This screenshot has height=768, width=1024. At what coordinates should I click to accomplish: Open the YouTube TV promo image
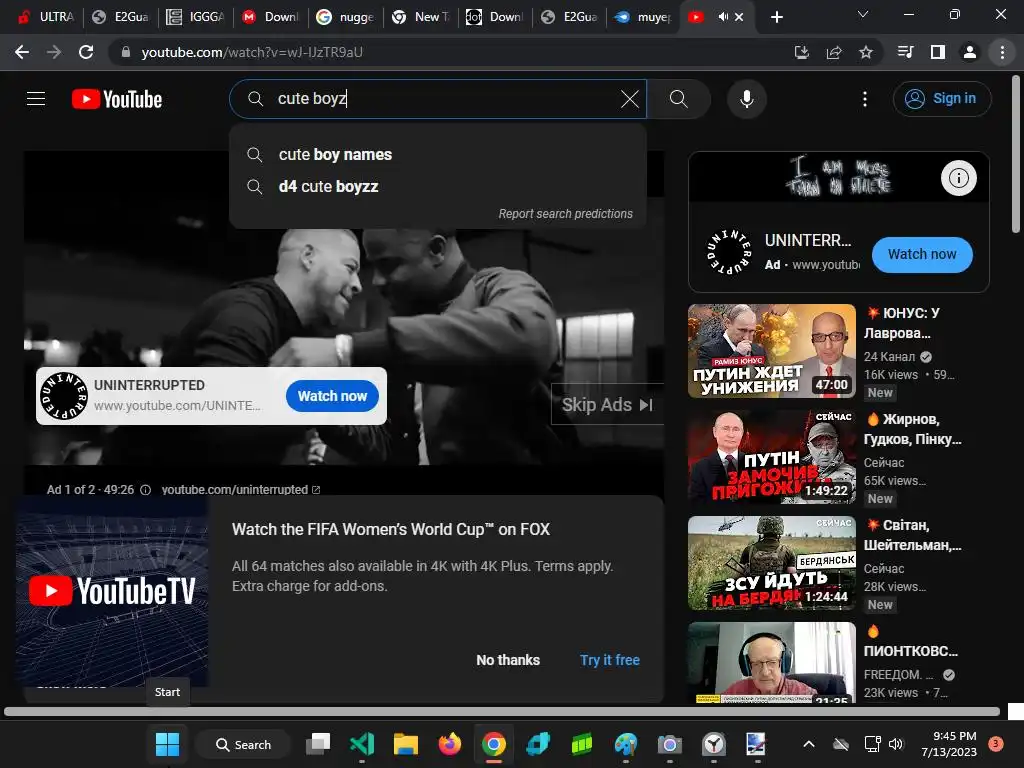coord(112,591)
